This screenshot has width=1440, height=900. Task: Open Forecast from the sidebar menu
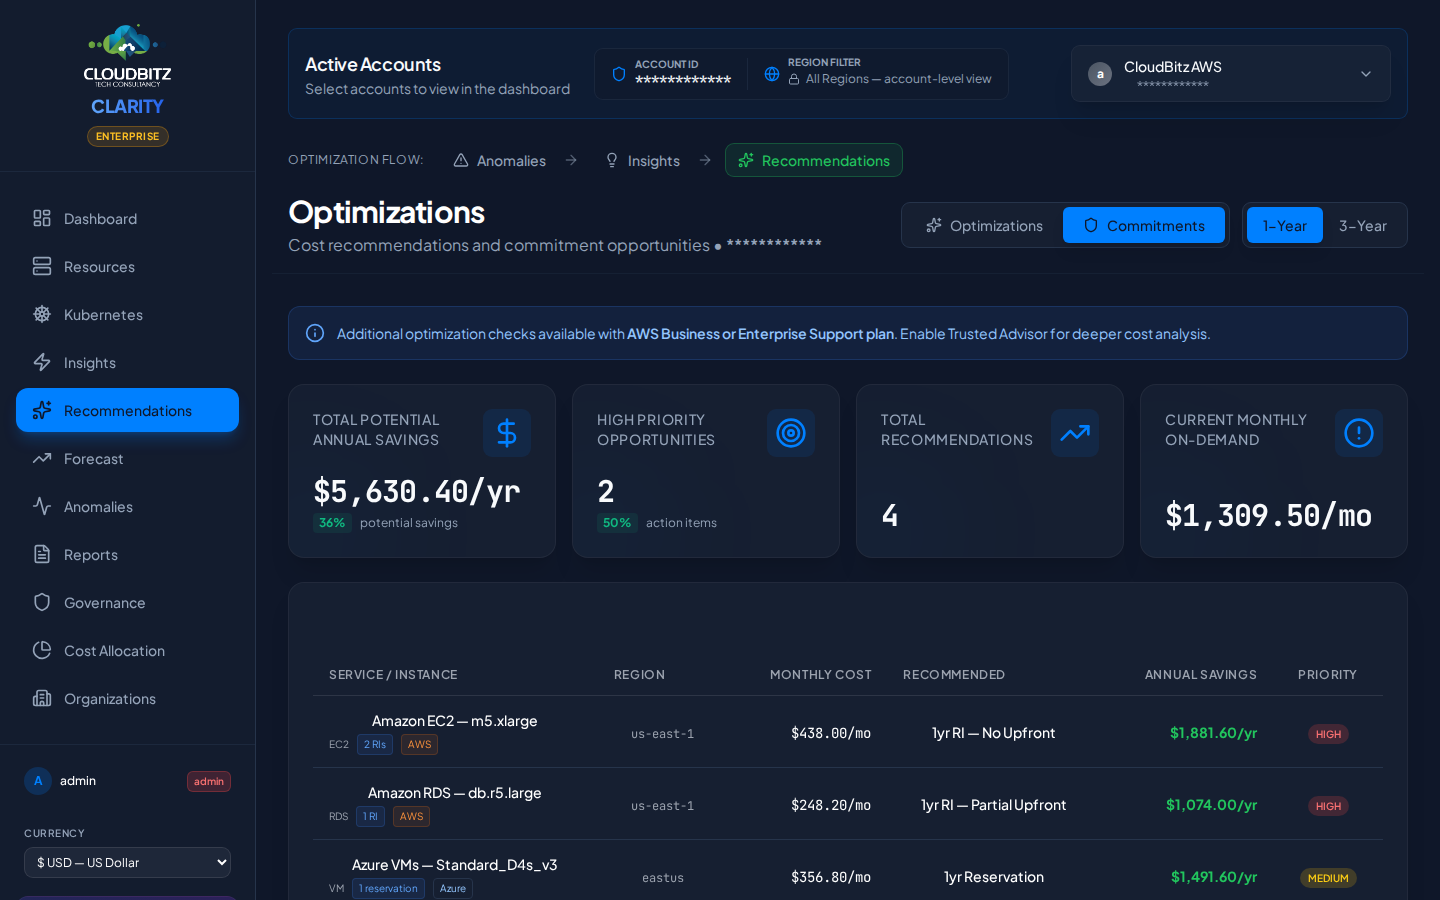coord(94,459)
